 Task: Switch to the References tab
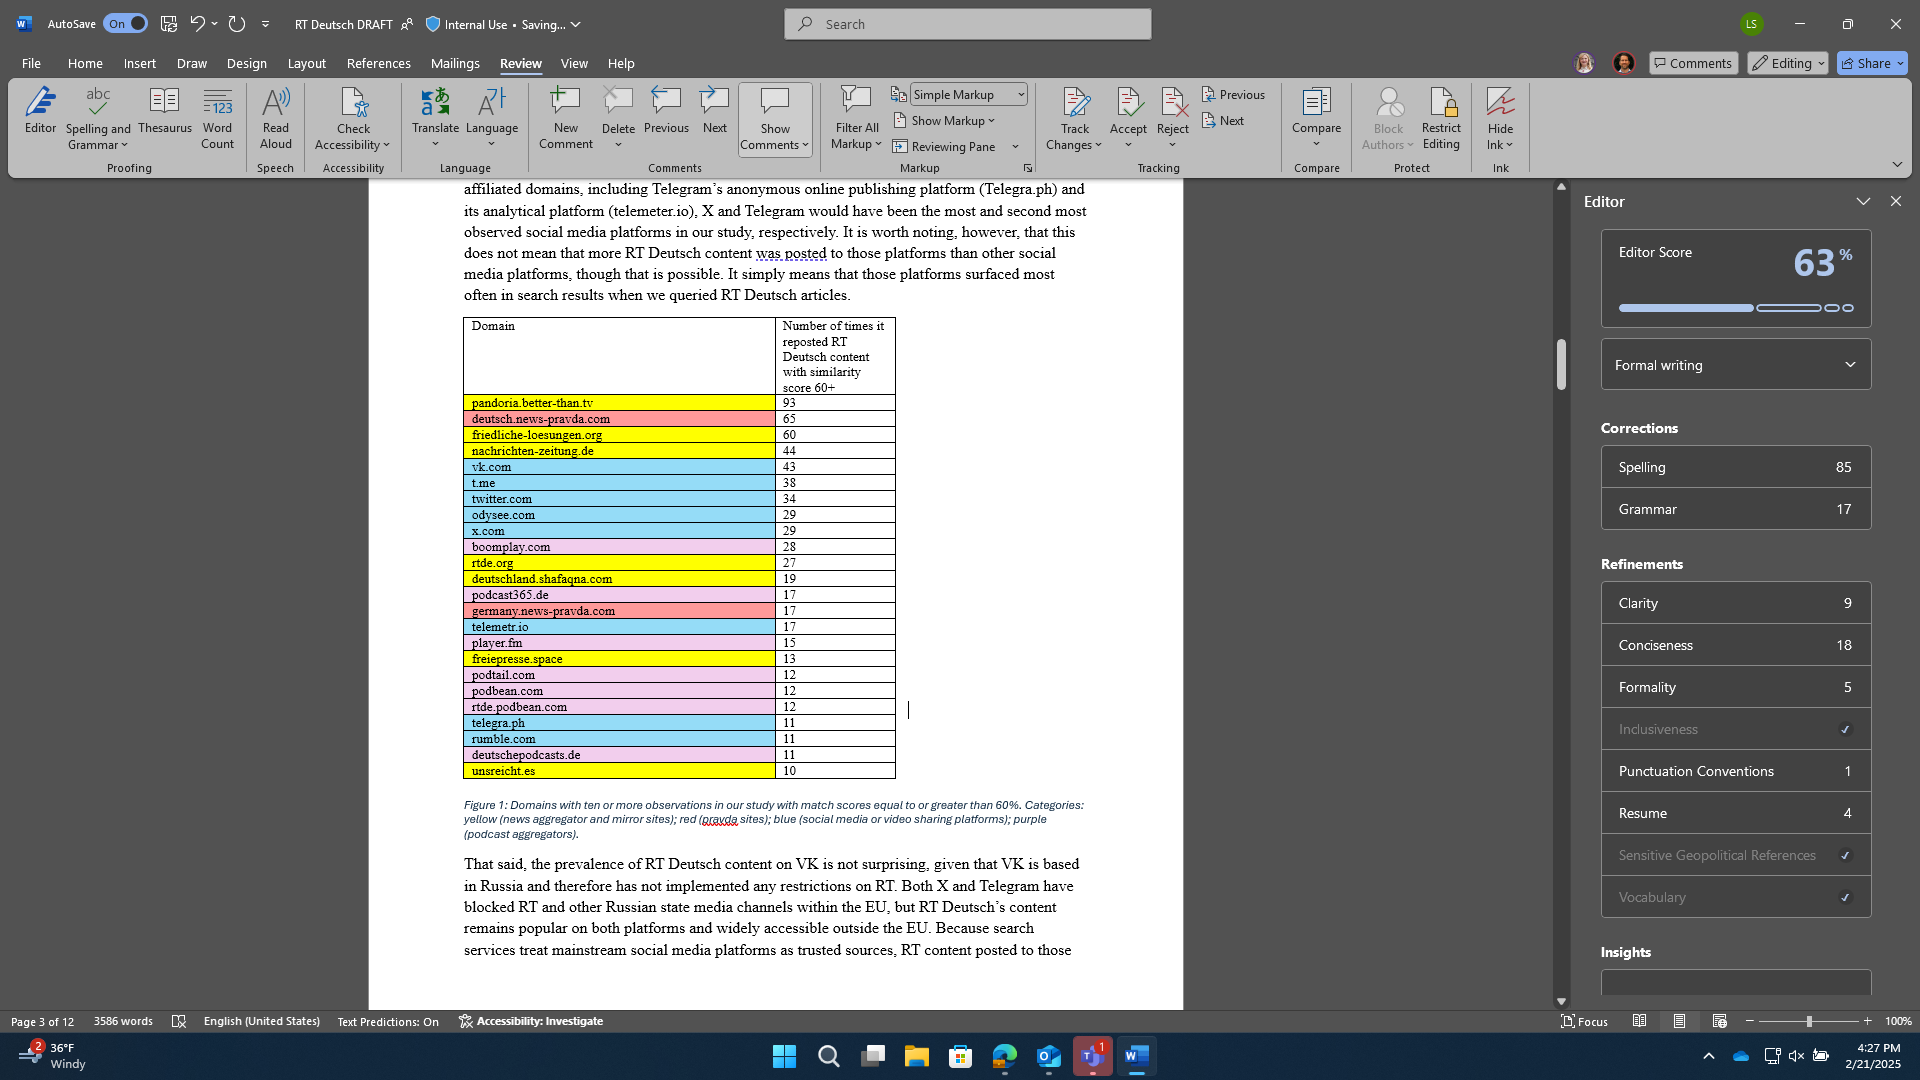coord(378,63)
